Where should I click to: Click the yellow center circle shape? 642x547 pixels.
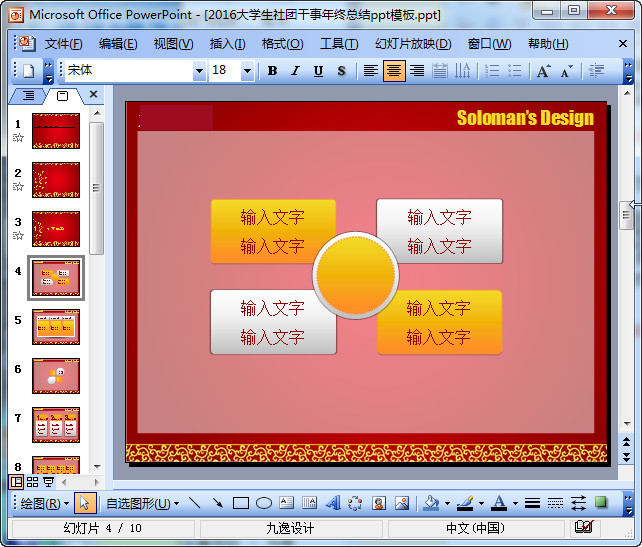pyautogui.click(x=356, y=276)
